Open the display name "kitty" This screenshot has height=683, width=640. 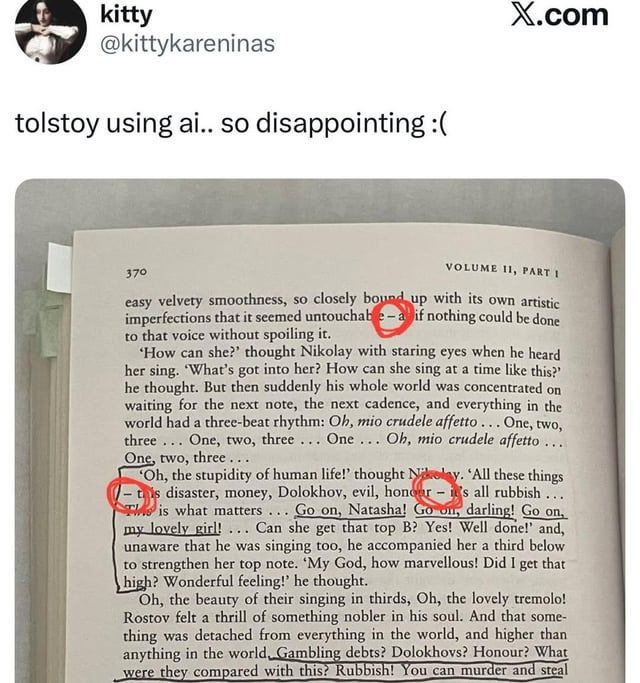pos(126,14)
